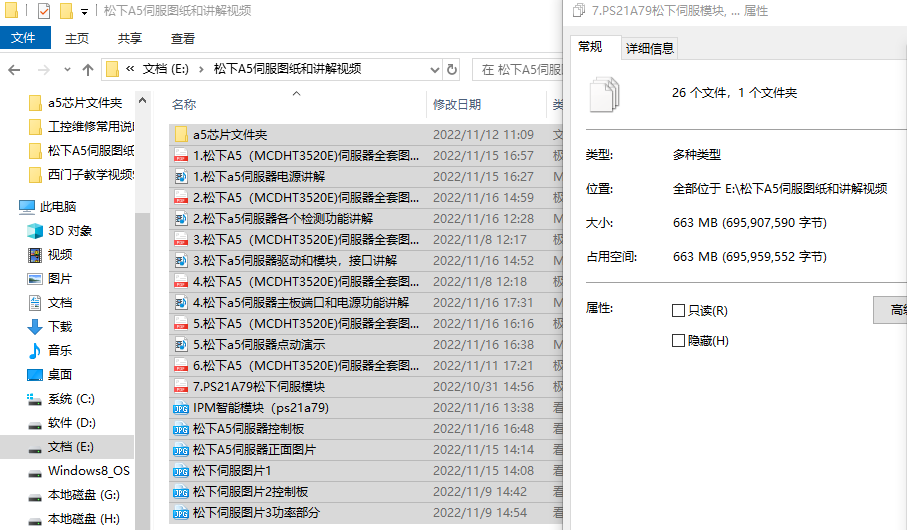Select video icon of 4.松下a5伺服器主板端口和电源功能讲解
This screenshot has height=530, width=907.
coord(181,303)
